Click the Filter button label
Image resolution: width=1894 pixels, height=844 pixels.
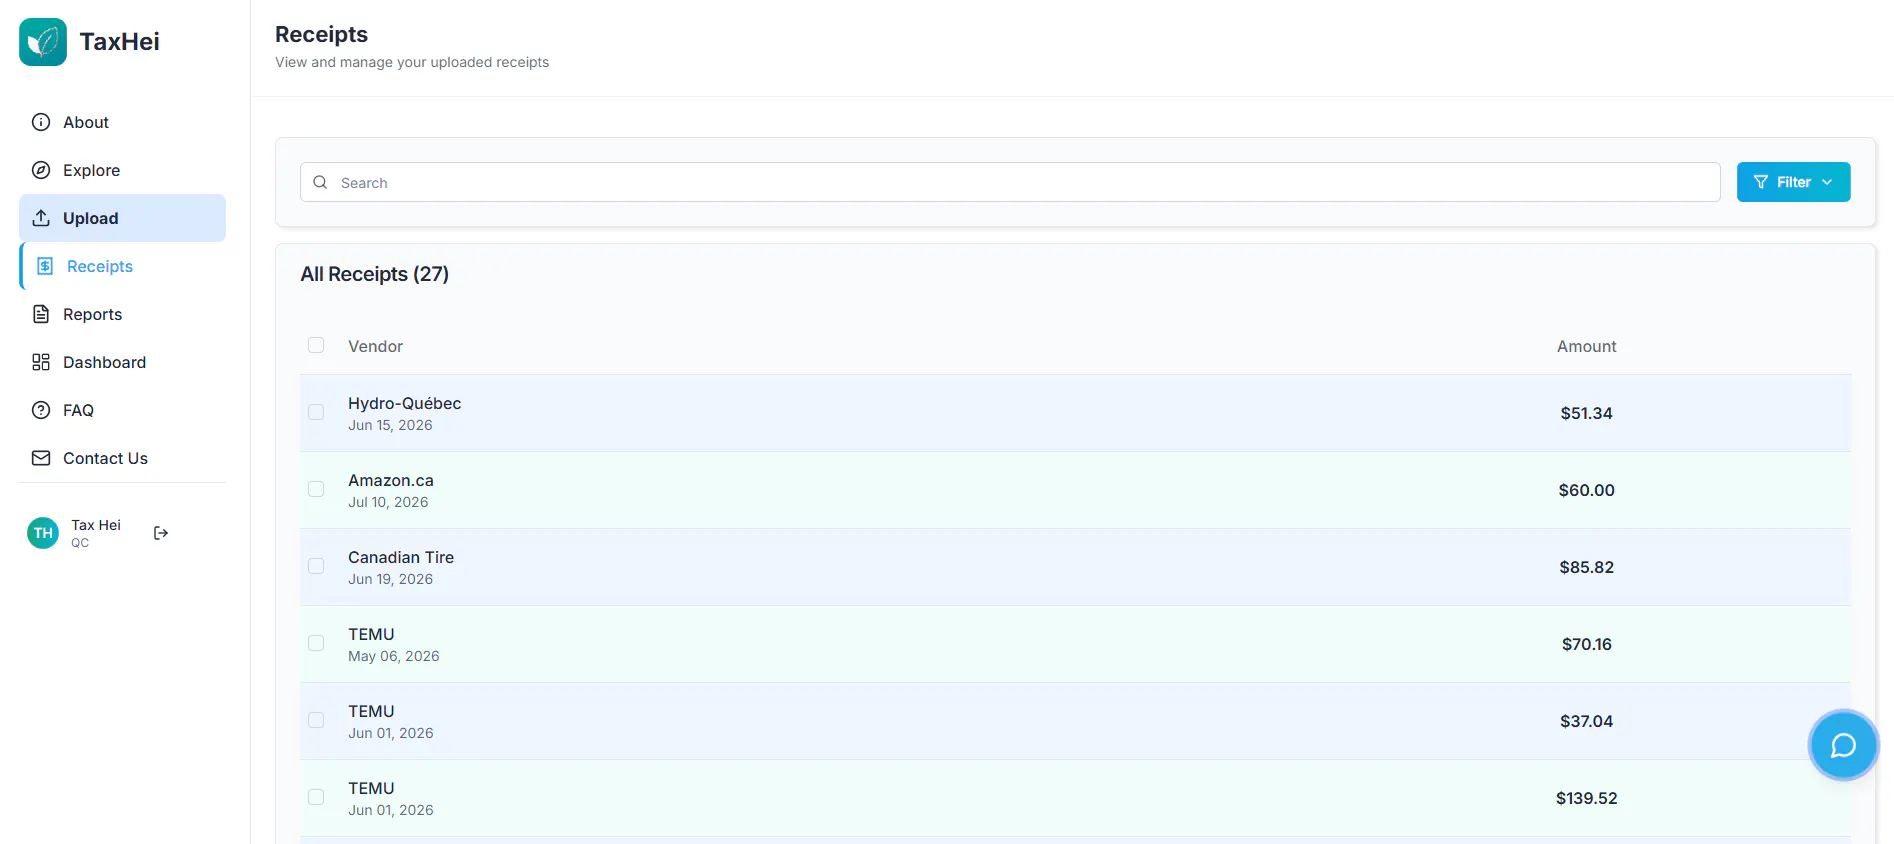click(1794, 182)
